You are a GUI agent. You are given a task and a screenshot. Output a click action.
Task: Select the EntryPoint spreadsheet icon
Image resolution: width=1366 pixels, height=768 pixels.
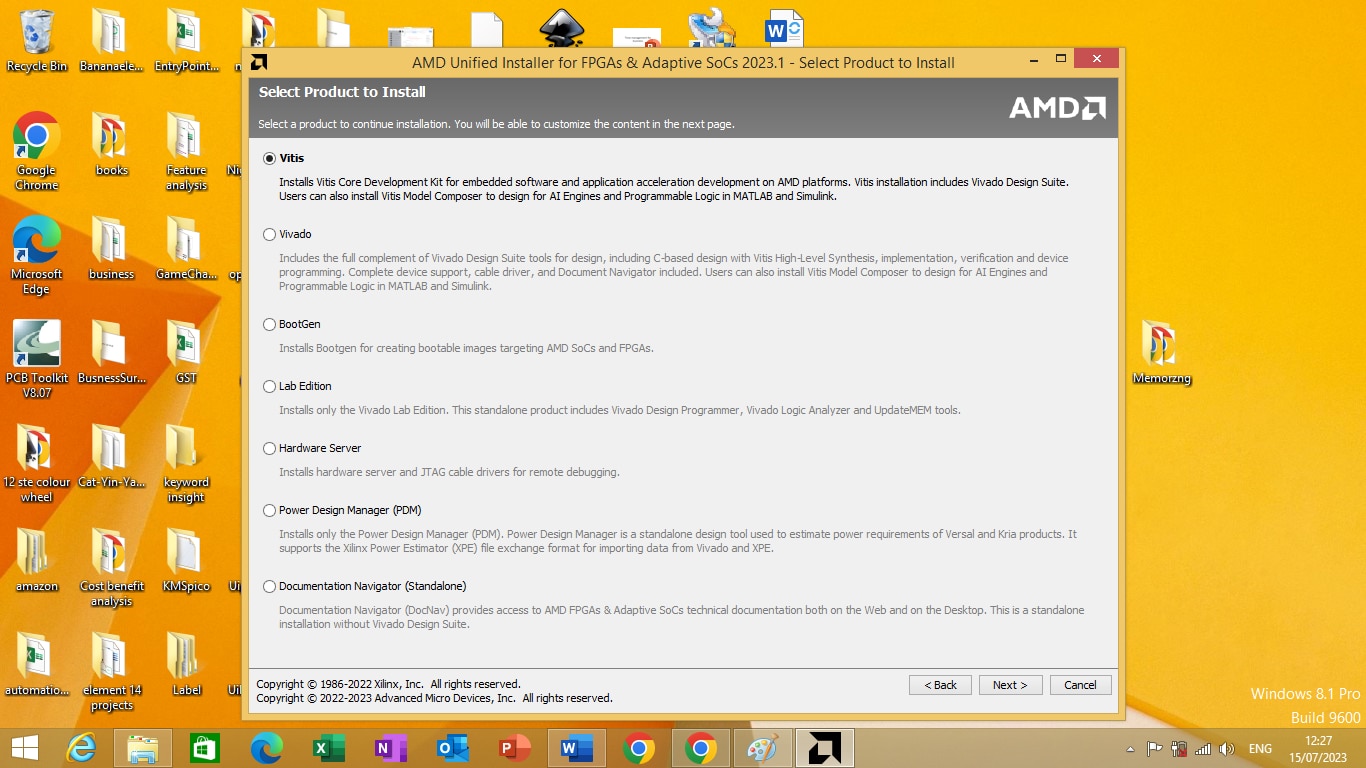pyautogui.click(x=186, y=42)
